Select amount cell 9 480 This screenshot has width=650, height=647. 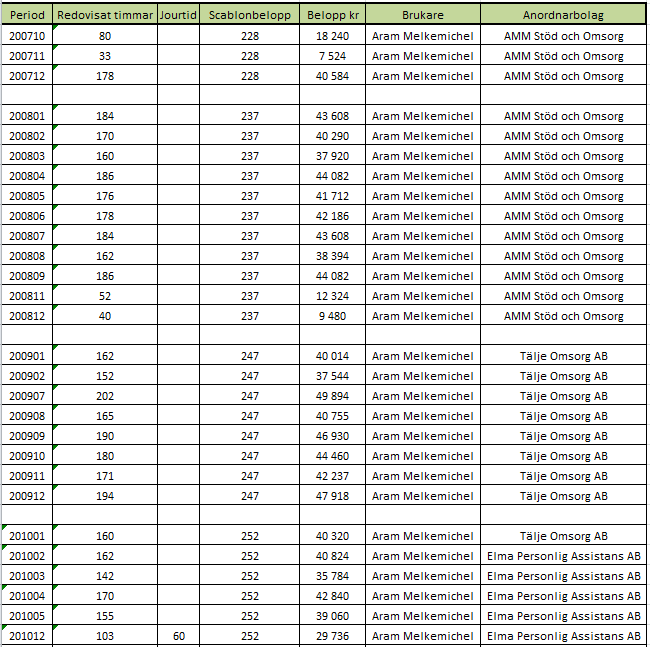332,316
